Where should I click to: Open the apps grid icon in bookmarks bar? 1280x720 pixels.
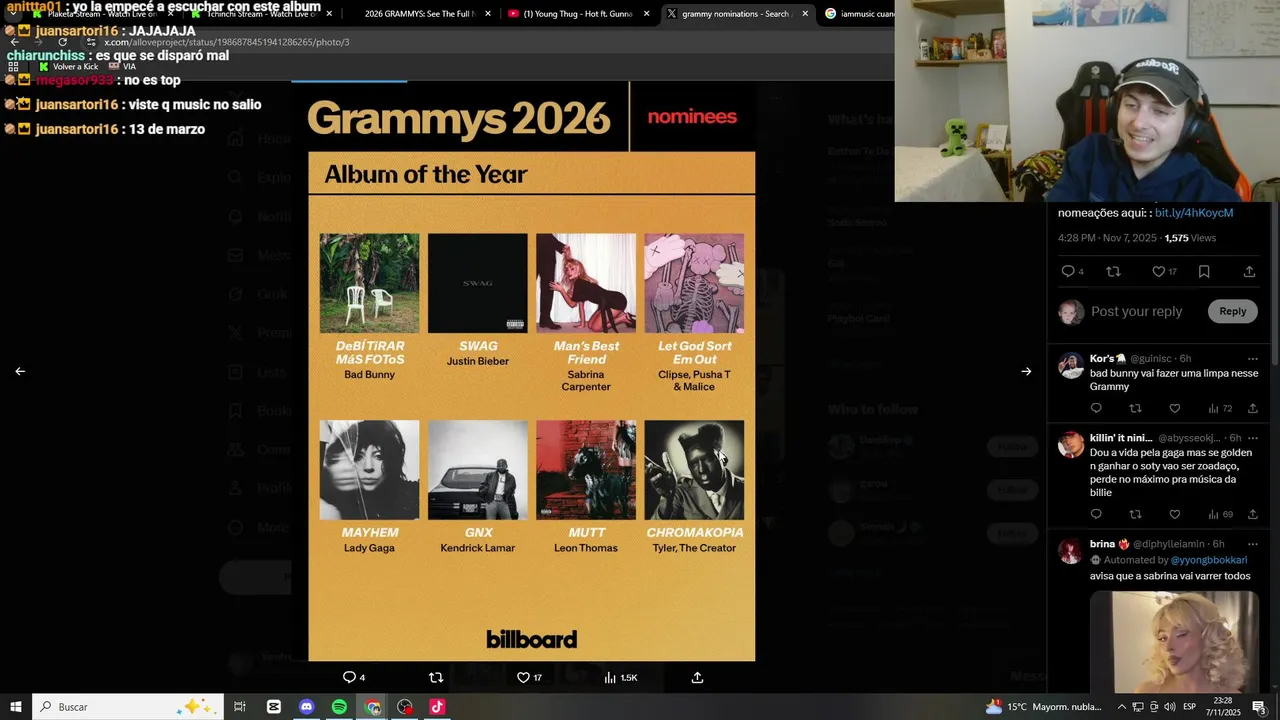tap(13, 66)
